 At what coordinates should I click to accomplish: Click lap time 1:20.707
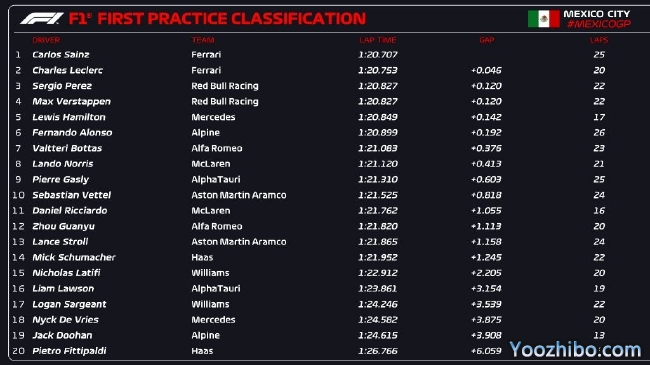pos(378,54)
